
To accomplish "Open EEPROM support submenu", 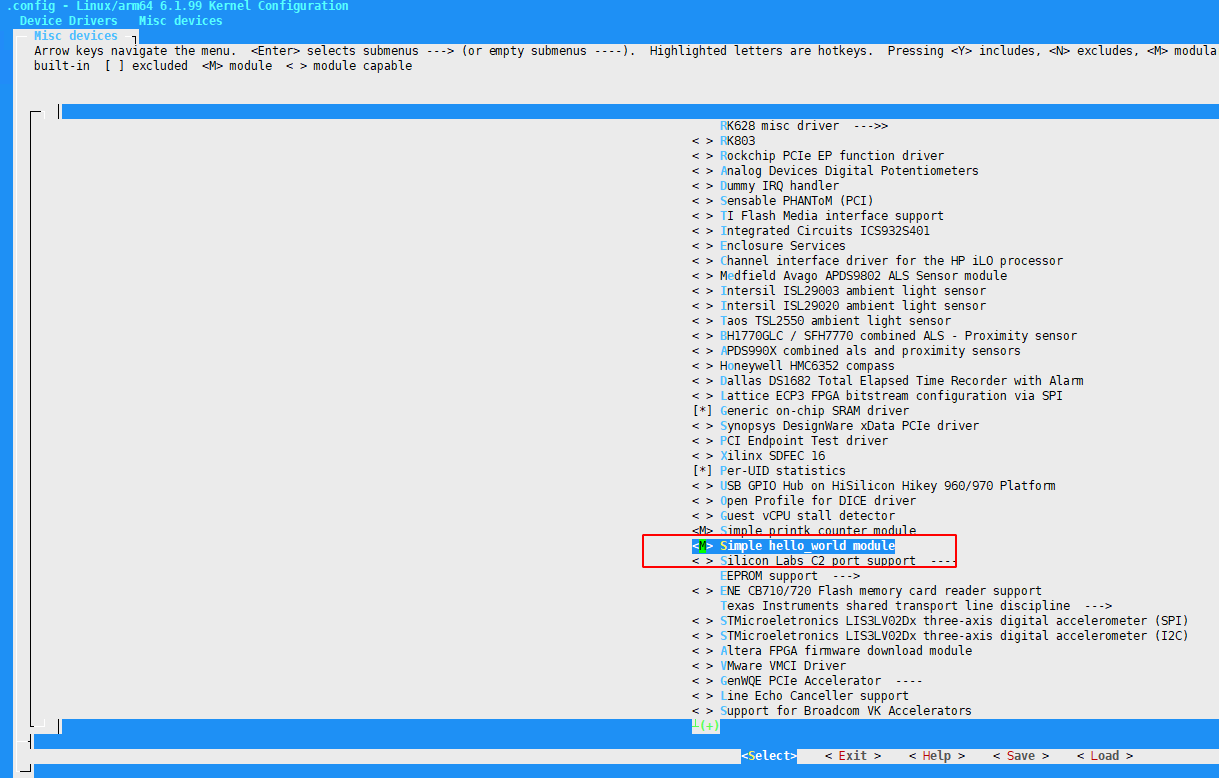I will pyautogui.click(x=790, y=576).
